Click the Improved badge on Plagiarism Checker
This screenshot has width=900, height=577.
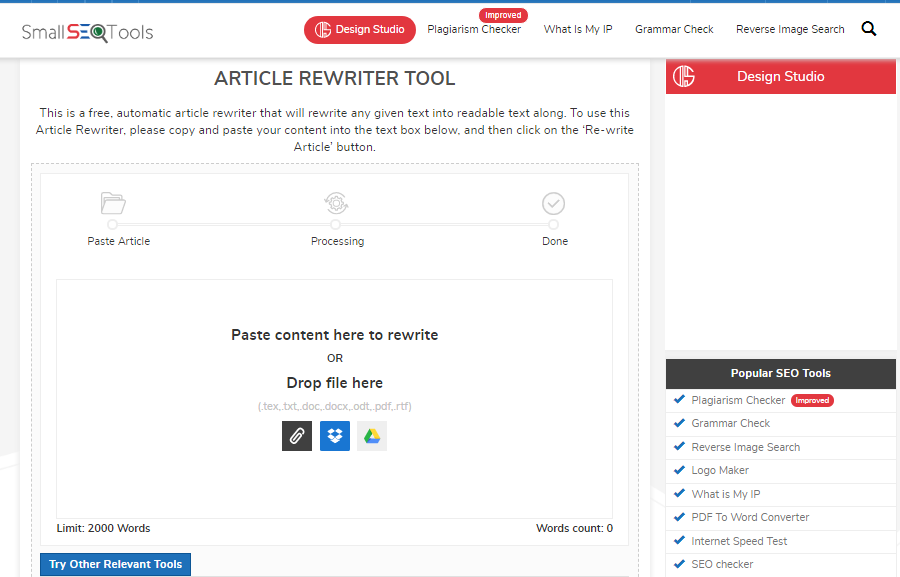click(503, 14)
